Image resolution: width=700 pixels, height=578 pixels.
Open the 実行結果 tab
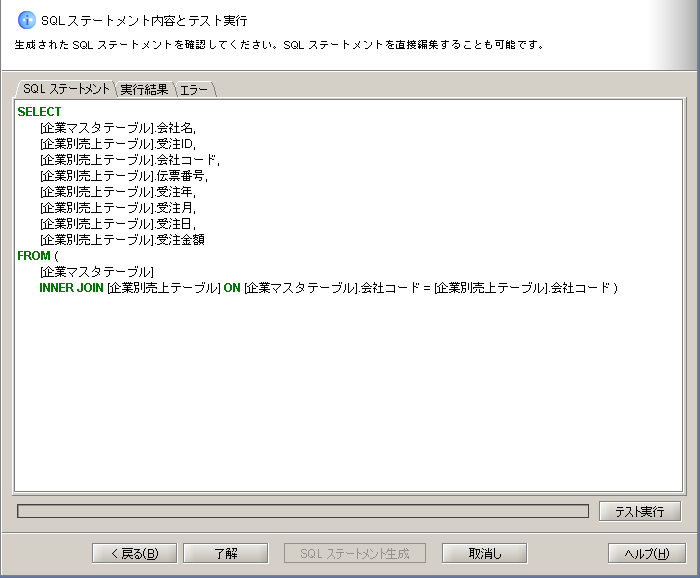point(144,89)
